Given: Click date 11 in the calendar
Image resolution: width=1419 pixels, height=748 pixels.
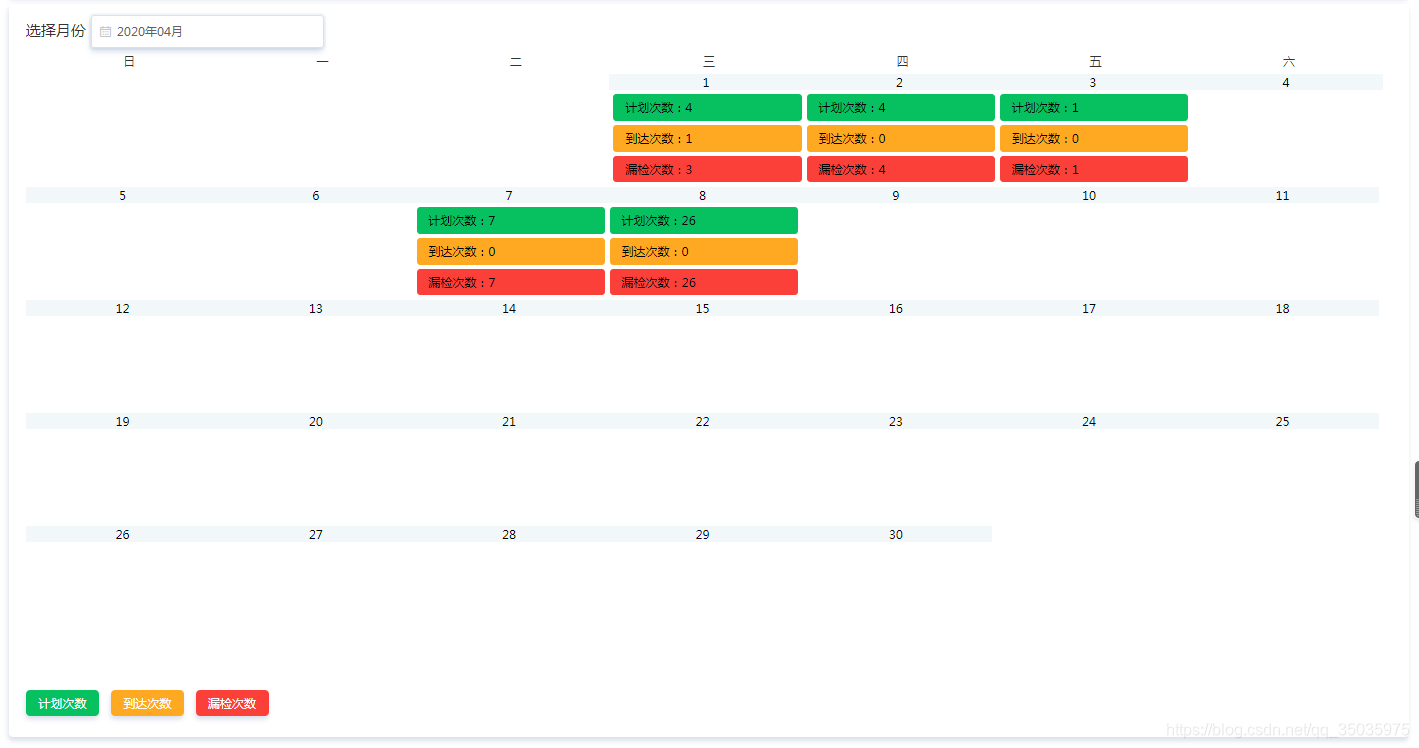Looking at the screenshot, I should click(x=1282, y=195).
